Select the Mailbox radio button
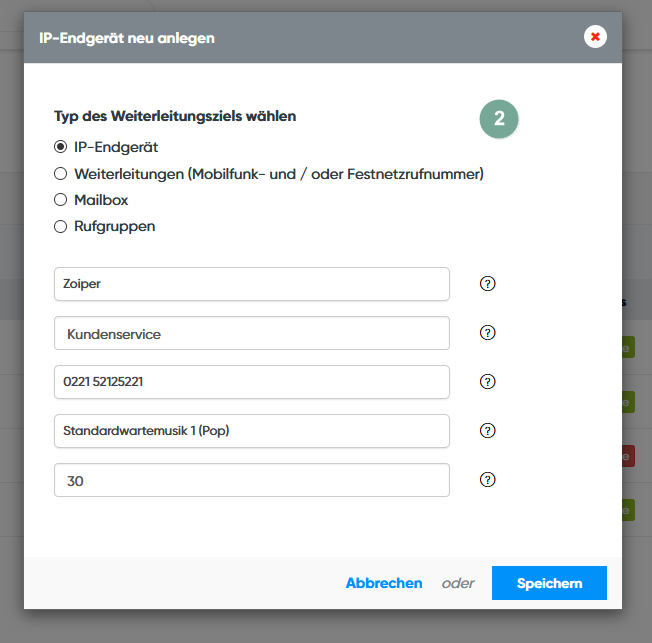Viewport: 652px width, 643px height. [x=60, y=200]
